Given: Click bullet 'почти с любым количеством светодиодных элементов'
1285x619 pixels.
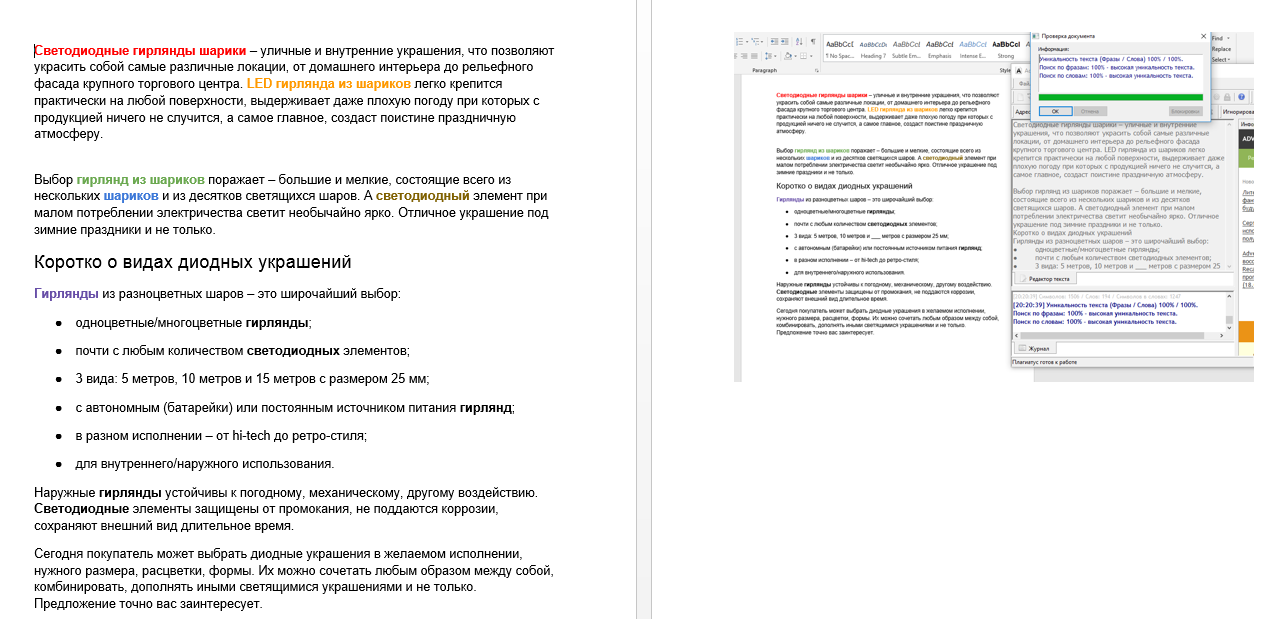Looking at the screenshot, I should (x=242, y=351).
